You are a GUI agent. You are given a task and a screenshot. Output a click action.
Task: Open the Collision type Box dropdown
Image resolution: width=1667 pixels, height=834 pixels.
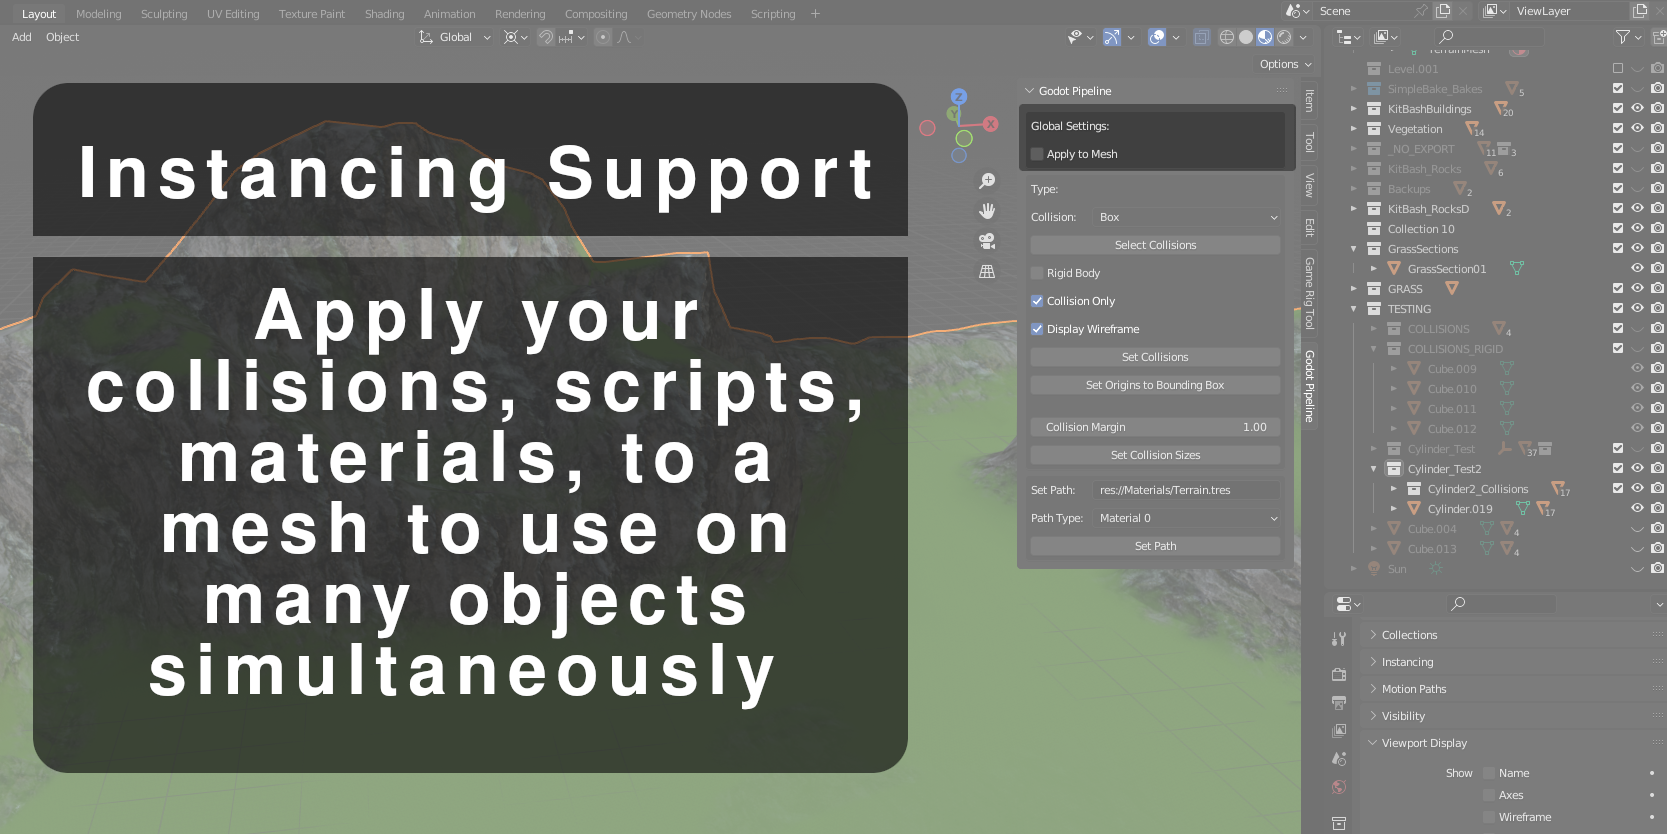[1187, 217]
